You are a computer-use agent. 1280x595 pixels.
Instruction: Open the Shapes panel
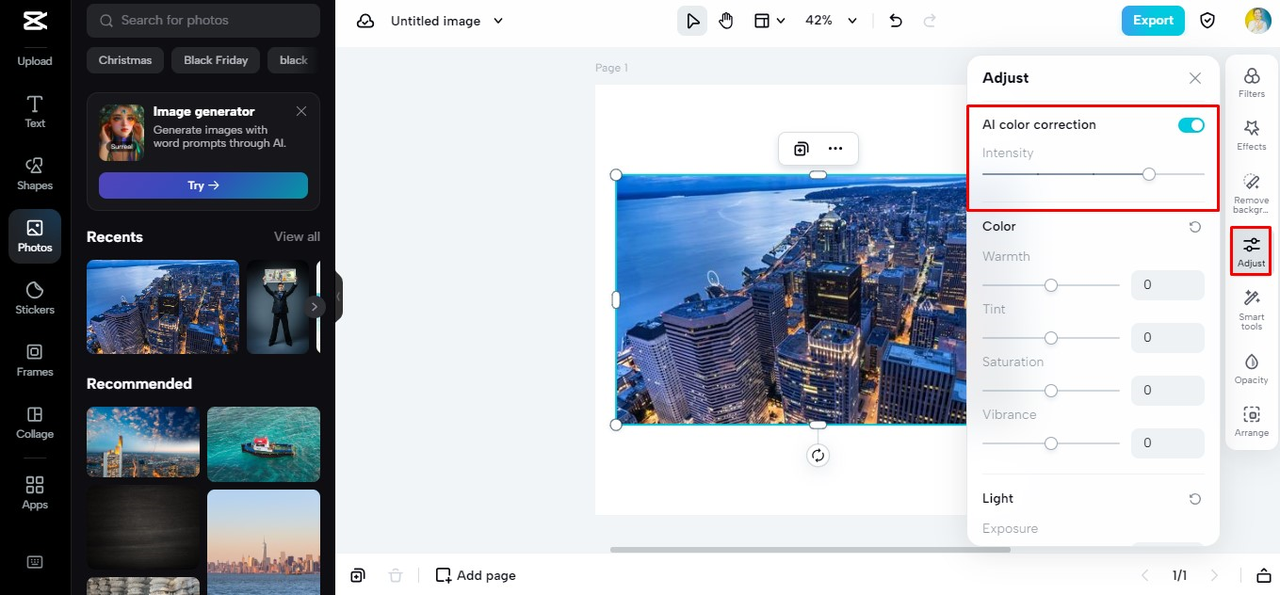[x=35, y=173]
